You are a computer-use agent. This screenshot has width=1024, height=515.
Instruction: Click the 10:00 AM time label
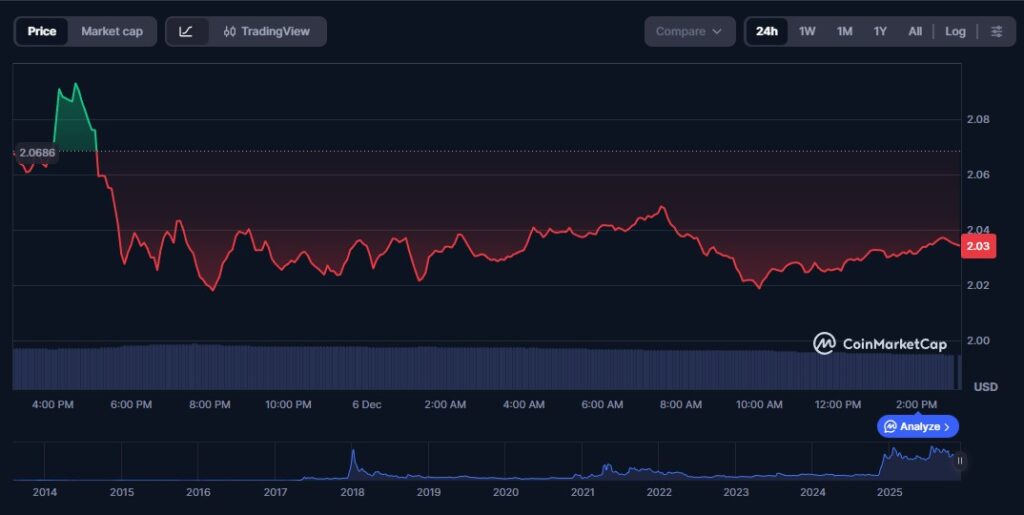point(759,405)
